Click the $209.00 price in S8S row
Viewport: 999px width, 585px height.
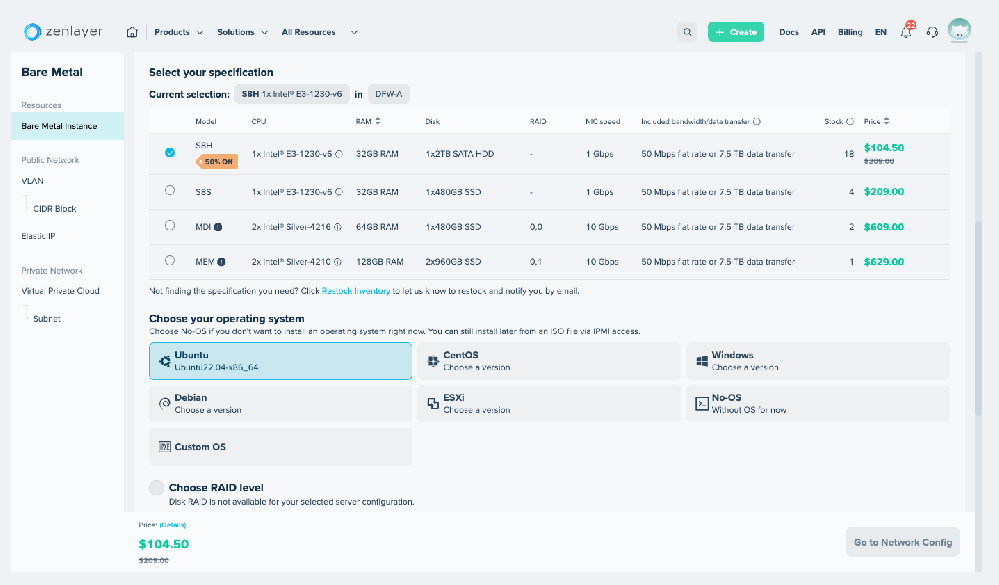pyautogui.click(x=884, y=192)
